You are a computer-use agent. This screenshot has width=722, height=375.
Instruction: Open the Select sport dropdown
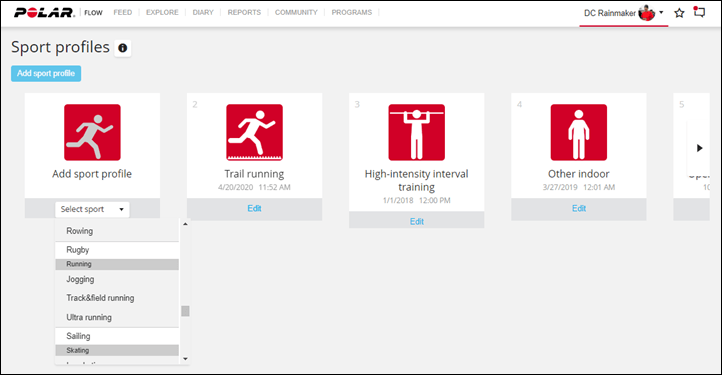[x=92, y=209]
